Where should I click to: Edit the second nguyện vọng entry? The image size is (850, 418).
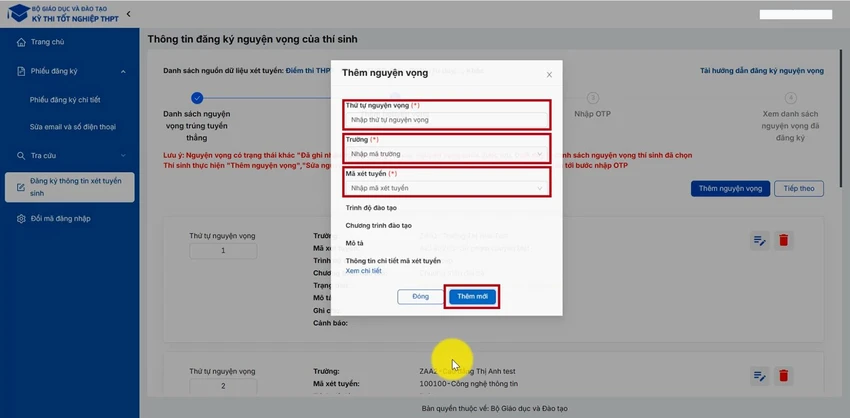759,376
